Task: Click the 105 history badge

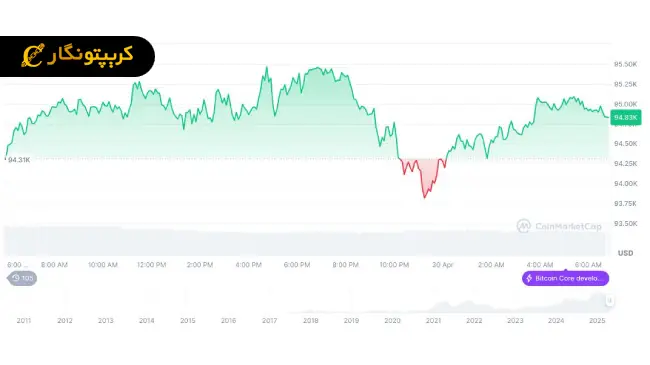Action: (22, 278)
